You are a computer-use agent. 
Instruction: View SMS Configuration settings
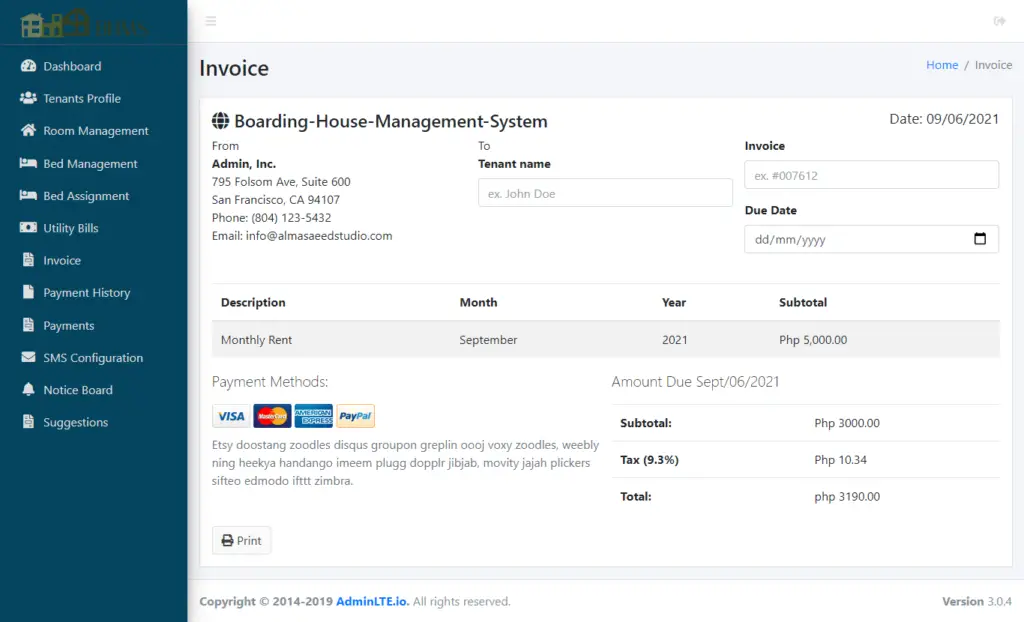click(90, 357)
